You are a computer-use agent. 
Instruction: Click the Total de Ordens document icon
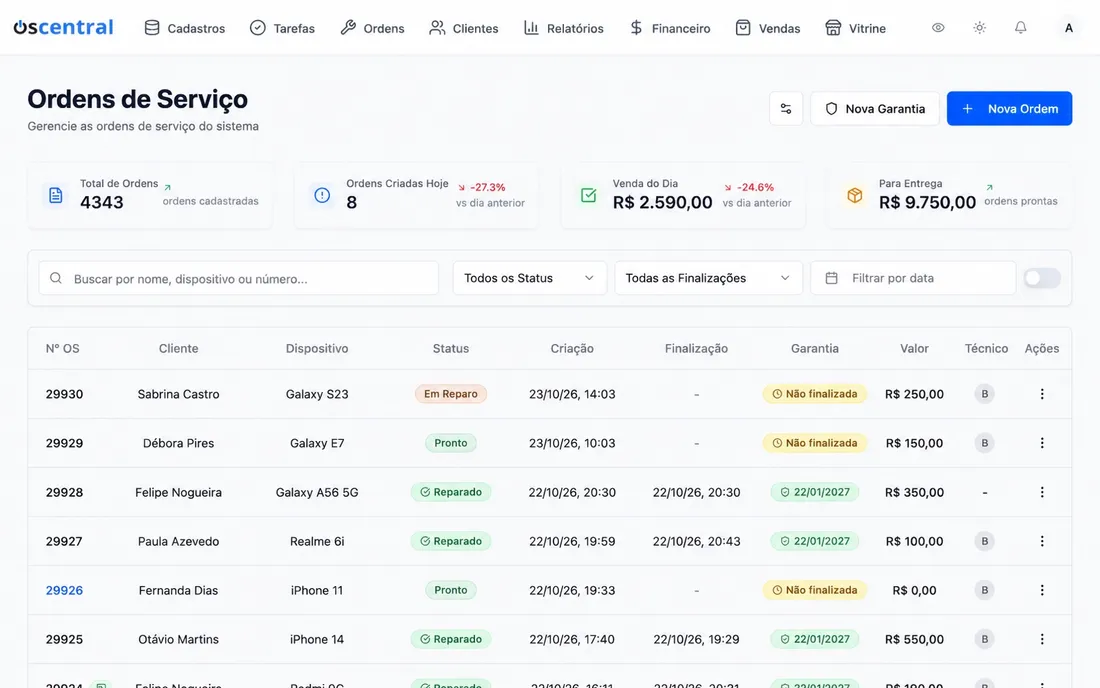[x=55, y=195]
